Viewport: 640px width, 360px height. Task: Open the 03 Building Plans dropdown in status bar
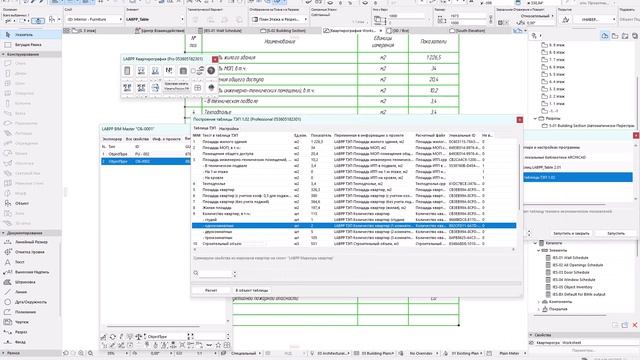tap(375, 353)
